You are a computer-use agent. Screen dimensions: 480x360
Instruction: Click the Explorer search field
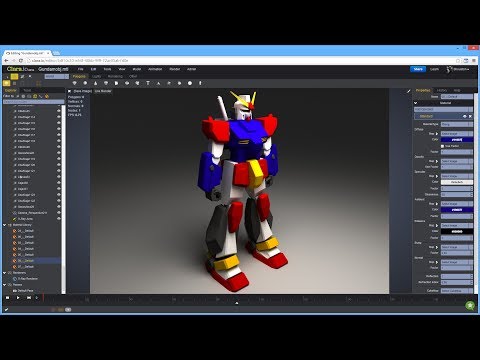coord(33,102)
